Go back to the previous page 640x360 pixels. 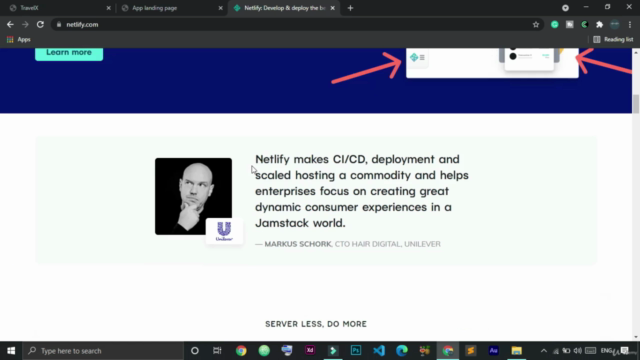pyautogui.click(x=10, y=24)
